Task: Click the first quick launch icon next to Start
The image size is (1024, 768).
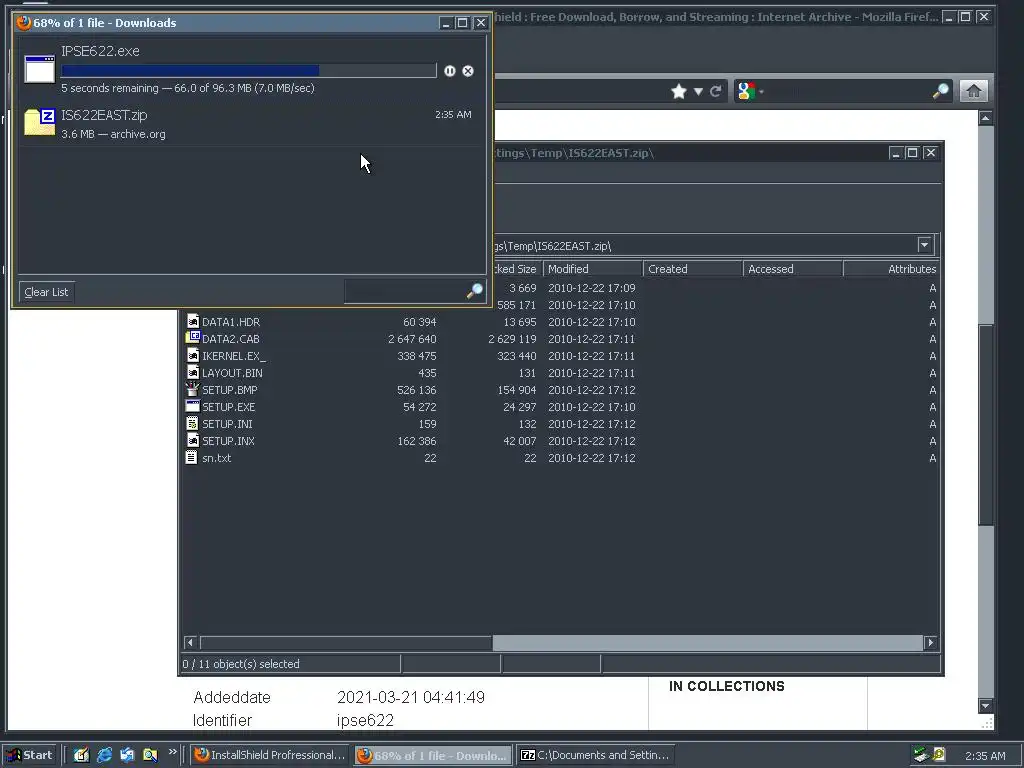Action: pos(81,755)
